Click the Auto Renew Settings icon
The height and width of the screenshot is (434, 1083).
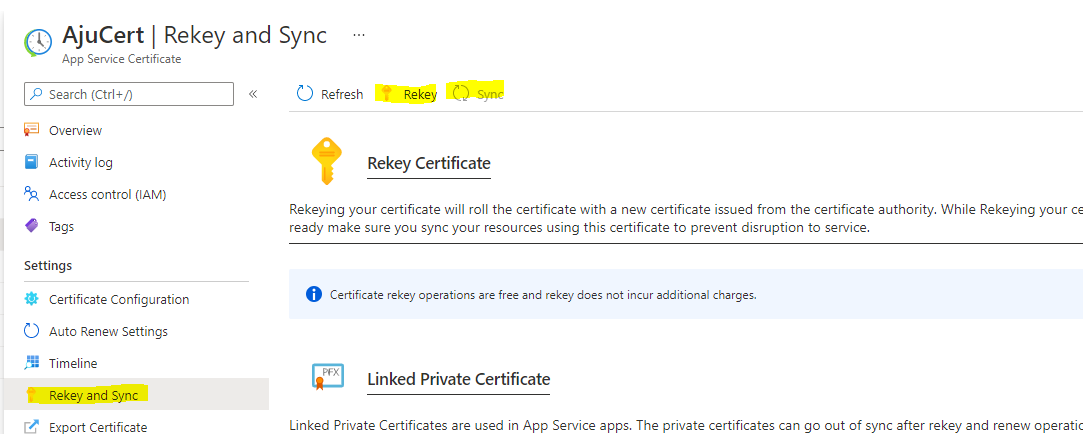coord(31,331)
